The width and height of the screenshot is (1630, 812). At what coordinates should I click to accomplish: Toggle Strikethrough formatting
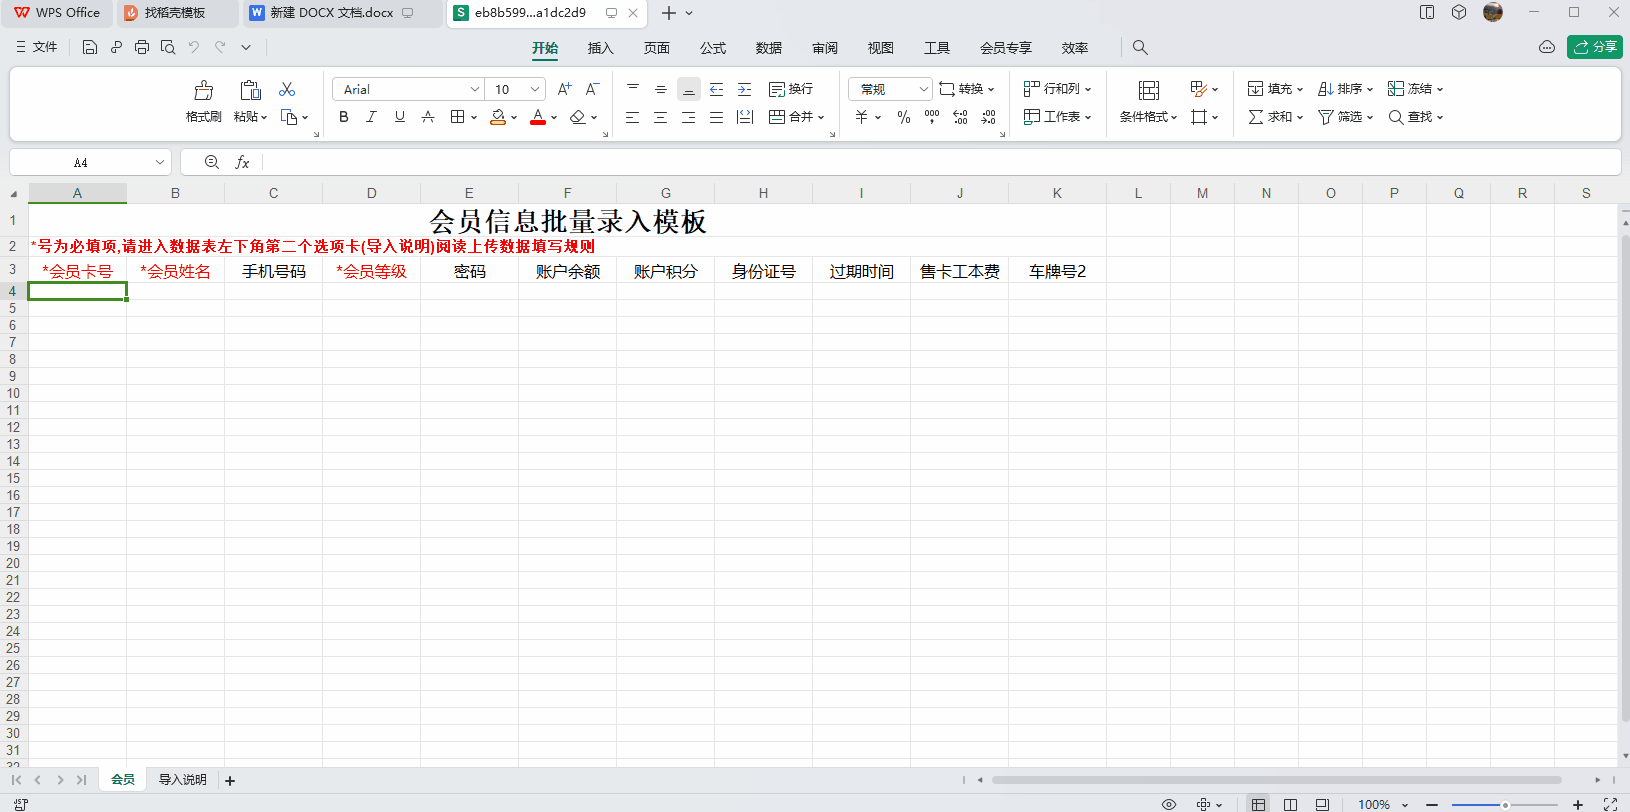pos(428,117)
